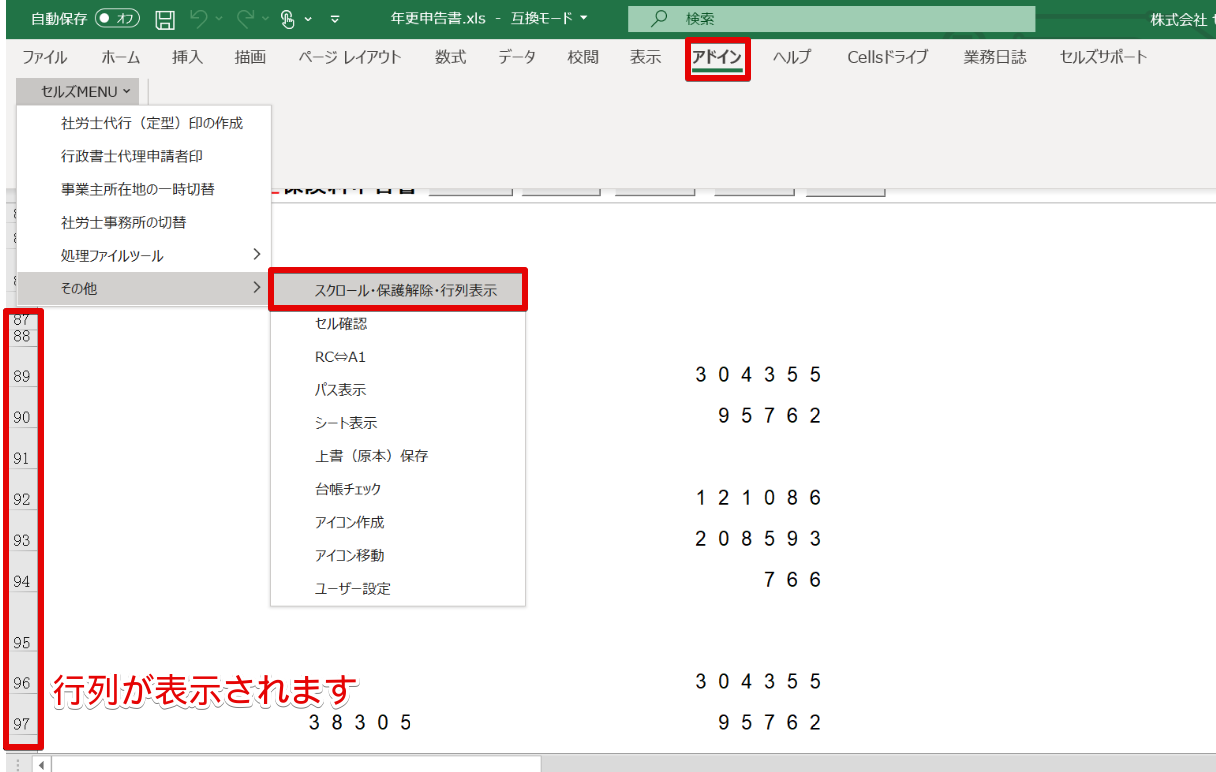
Task: Click into the 検索 search box
Action: click(x=831, y=19)
